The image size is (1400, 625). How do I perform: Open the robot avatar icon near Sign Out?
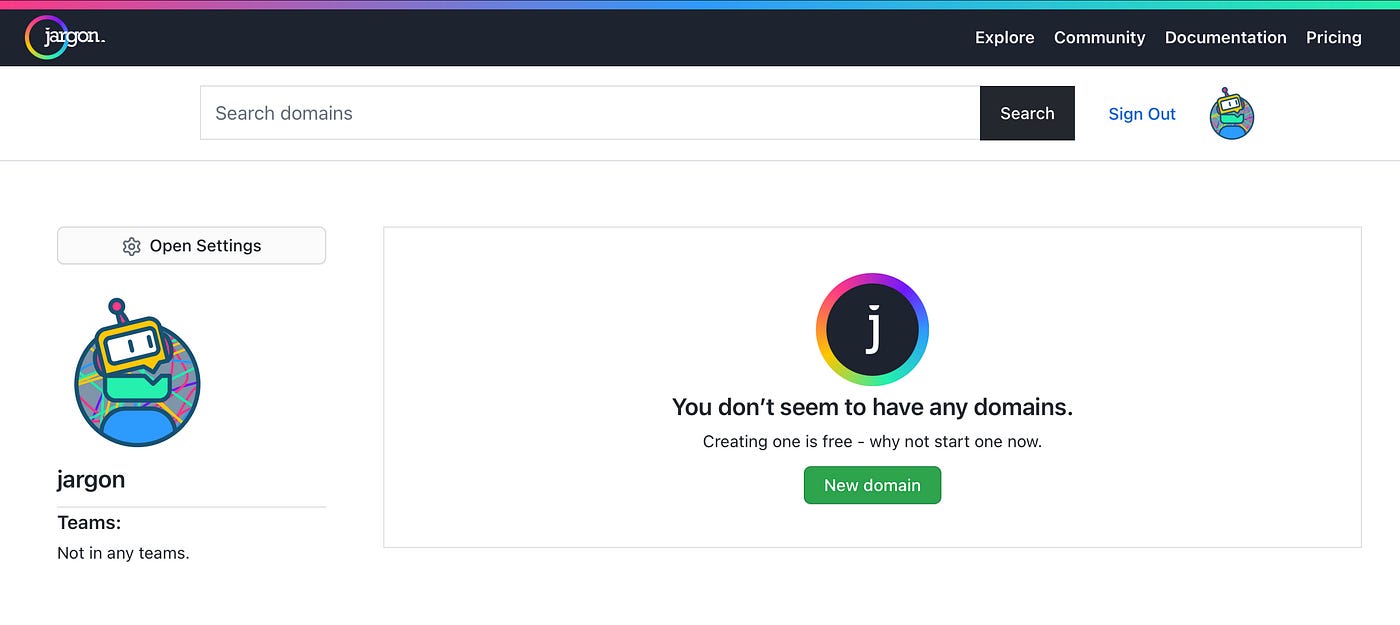tap(1231, 116)
